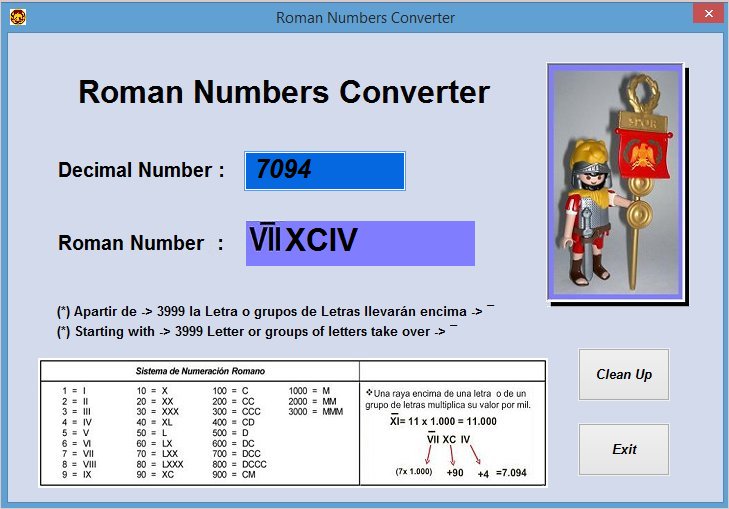729x509 pixels.
Task: Click the Decimal Number label
Action: [x=141, y=170]
